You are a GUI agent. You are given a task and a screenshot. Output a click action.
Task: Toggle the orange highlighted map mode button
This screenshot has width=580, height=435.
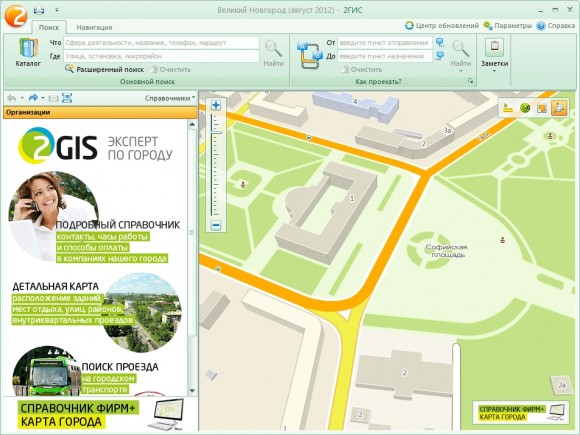coord(559,108)
